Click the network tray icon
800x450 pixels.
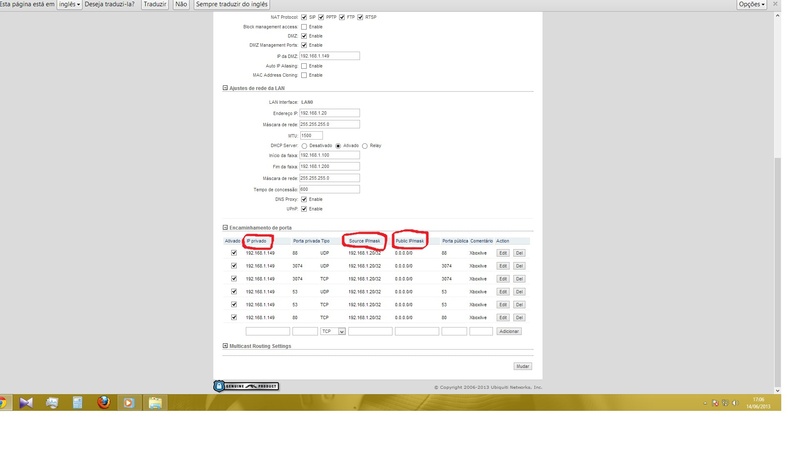[725, 403]
